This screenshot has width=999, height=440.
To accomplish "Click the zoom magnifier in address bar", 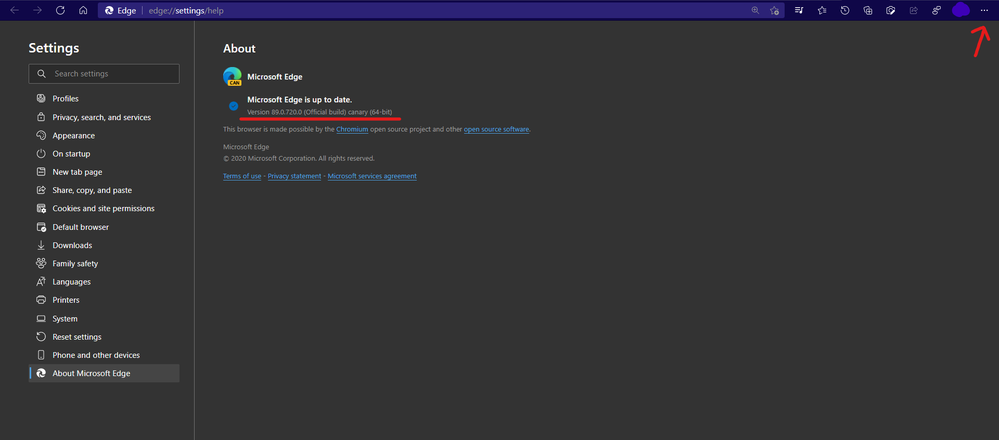I will pos(756,10).
